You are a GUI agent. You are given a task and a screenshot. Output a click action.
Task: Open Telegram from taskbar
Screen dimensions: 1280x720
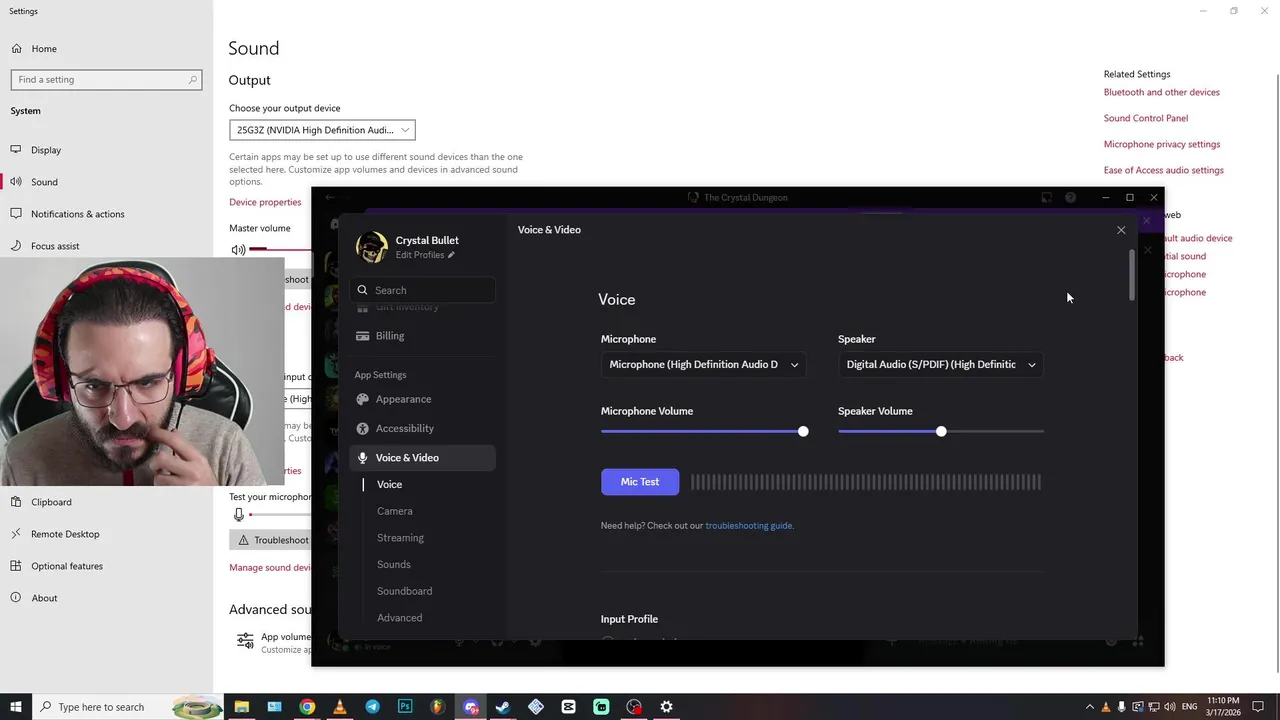(372, 707)
